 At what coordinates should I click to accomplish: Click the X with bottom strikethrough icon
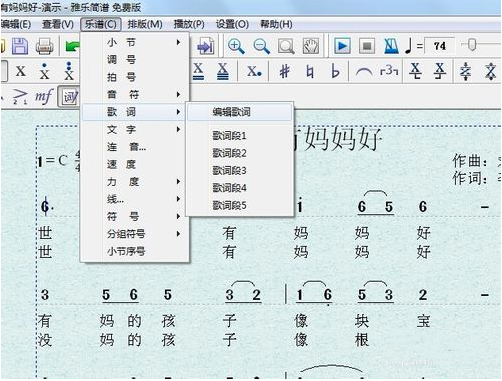(440, 71)
